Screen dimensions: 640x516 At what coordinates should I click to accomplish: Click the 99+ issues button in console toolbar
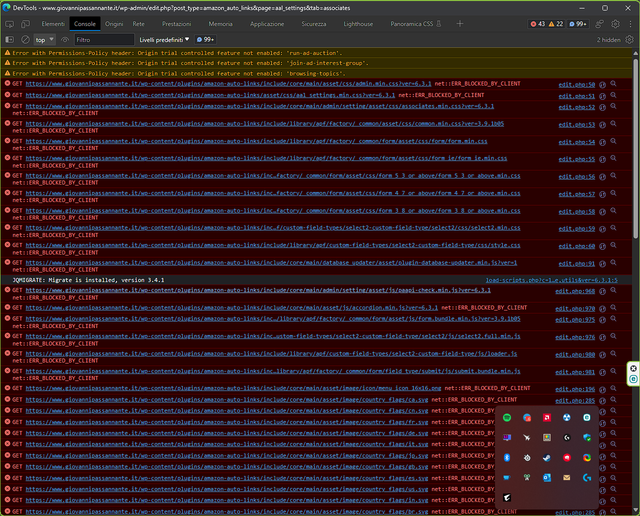point(205,40)
